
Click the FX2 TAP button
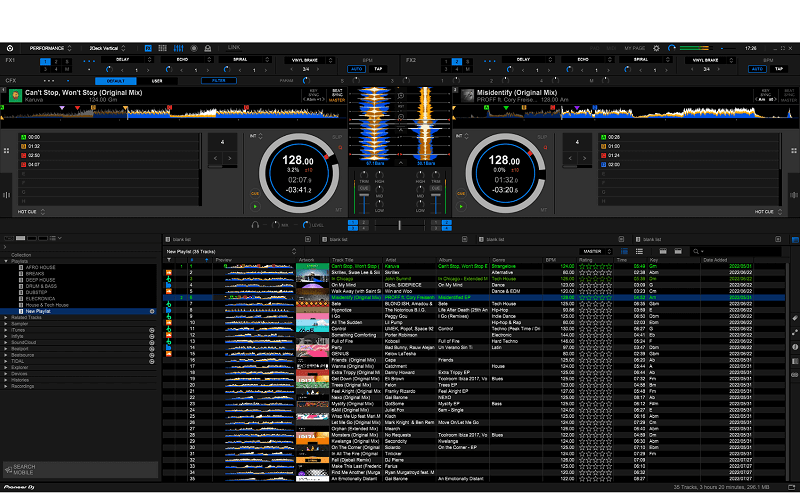coord(779,69)
